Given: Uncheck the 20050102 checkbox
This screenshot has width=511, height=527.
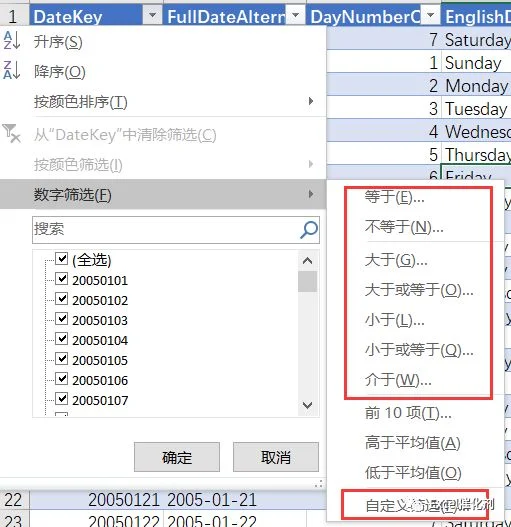Looking at the screenshot, I should 62,298.
